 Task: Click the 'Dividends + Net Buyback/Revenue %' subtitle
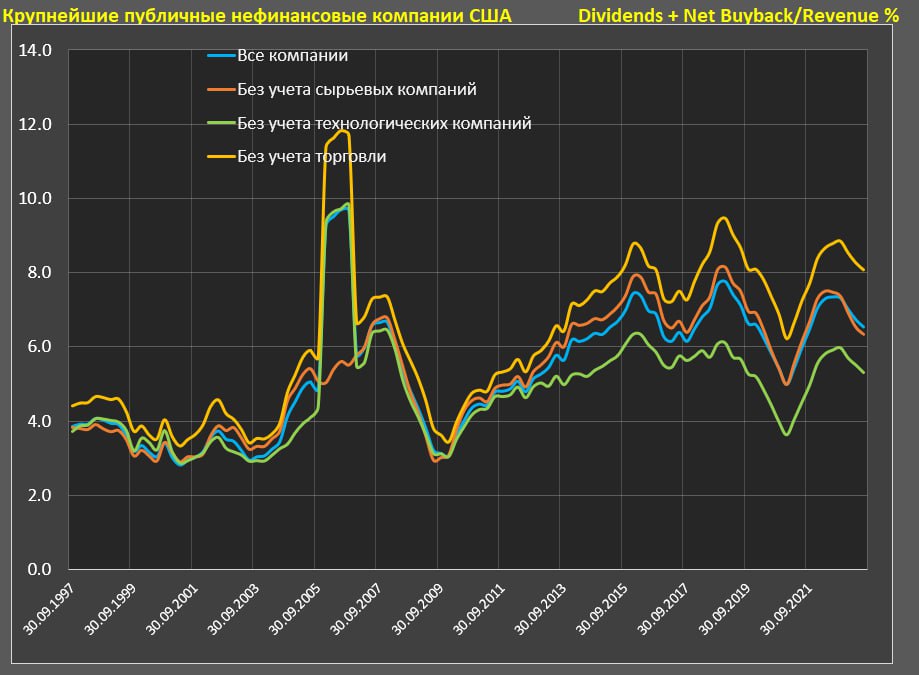pos(738,15)
